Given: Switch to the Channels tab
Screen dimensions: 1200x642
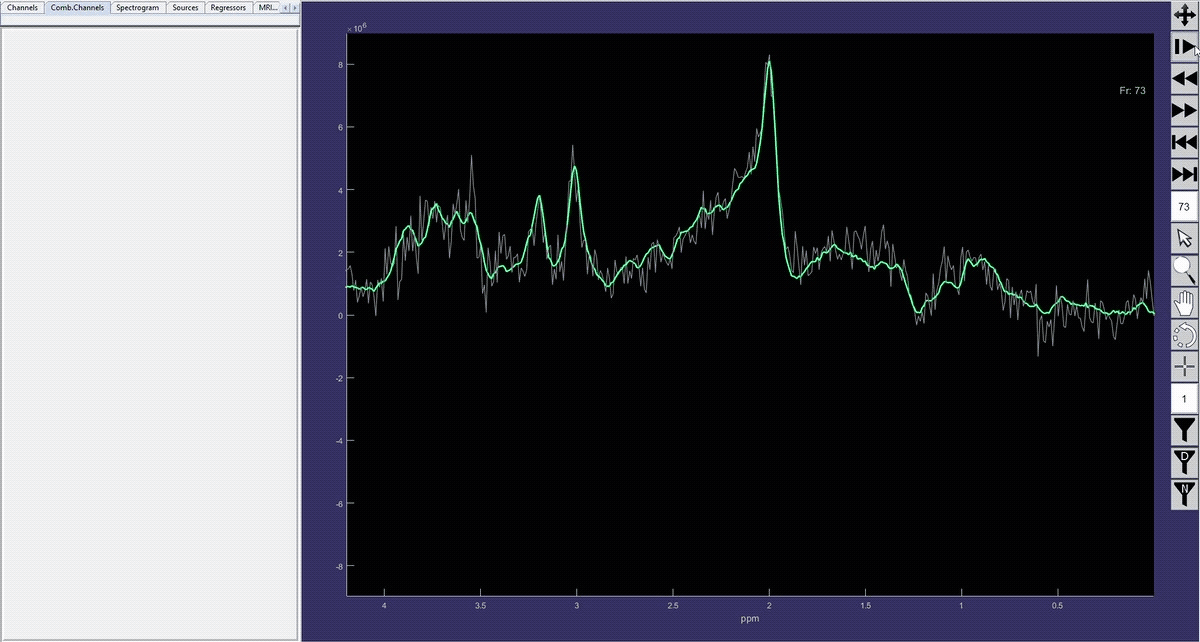Looking at the screenshot, I should (x=22, y=8).
